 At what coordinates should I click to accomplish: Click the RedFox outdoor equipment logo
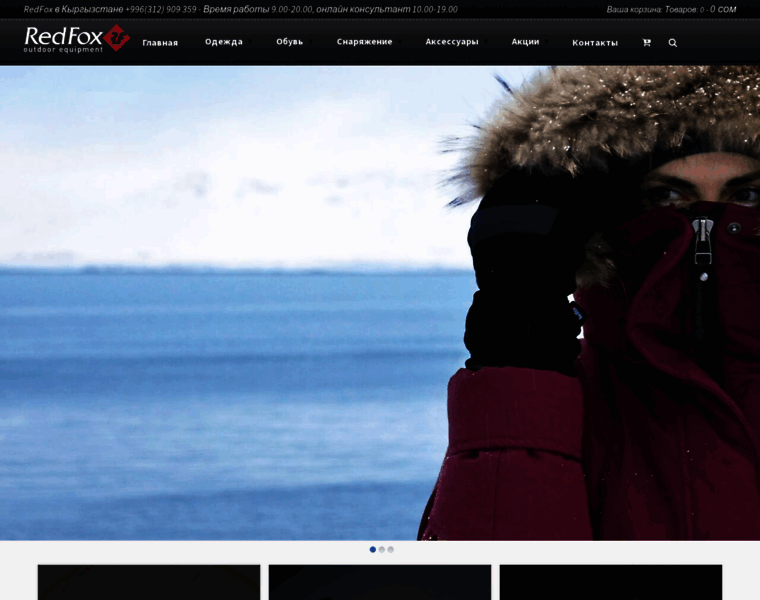(77, 38)
